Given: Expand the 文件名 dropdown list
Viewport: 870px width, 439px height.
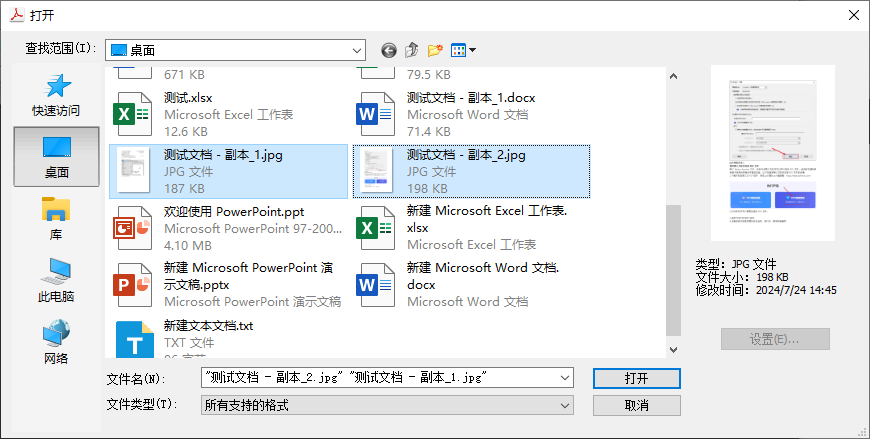Looking at the screenshot, I should tap(566, 378).
